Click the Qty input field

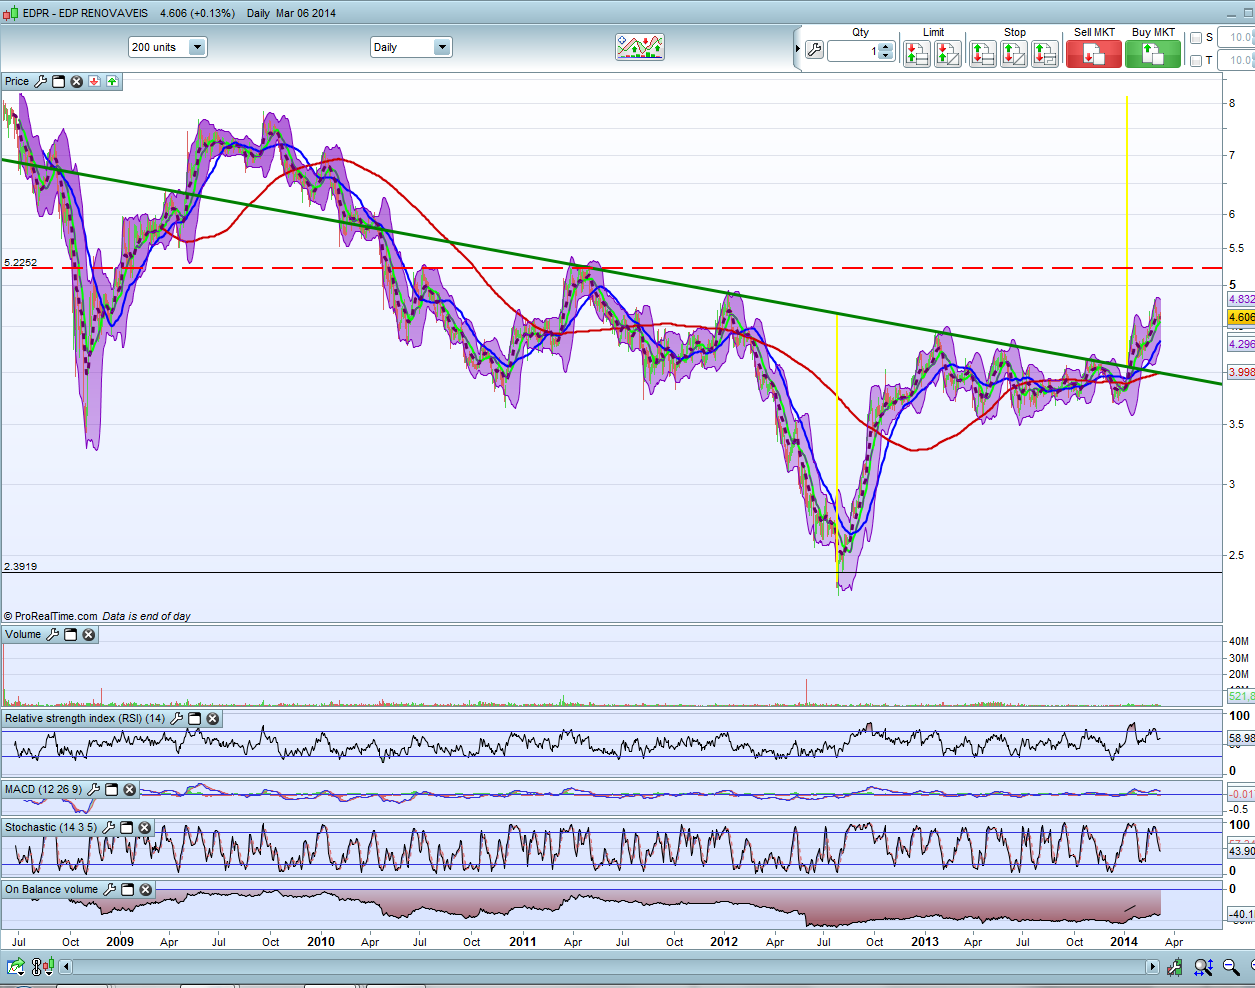point(853,51)
